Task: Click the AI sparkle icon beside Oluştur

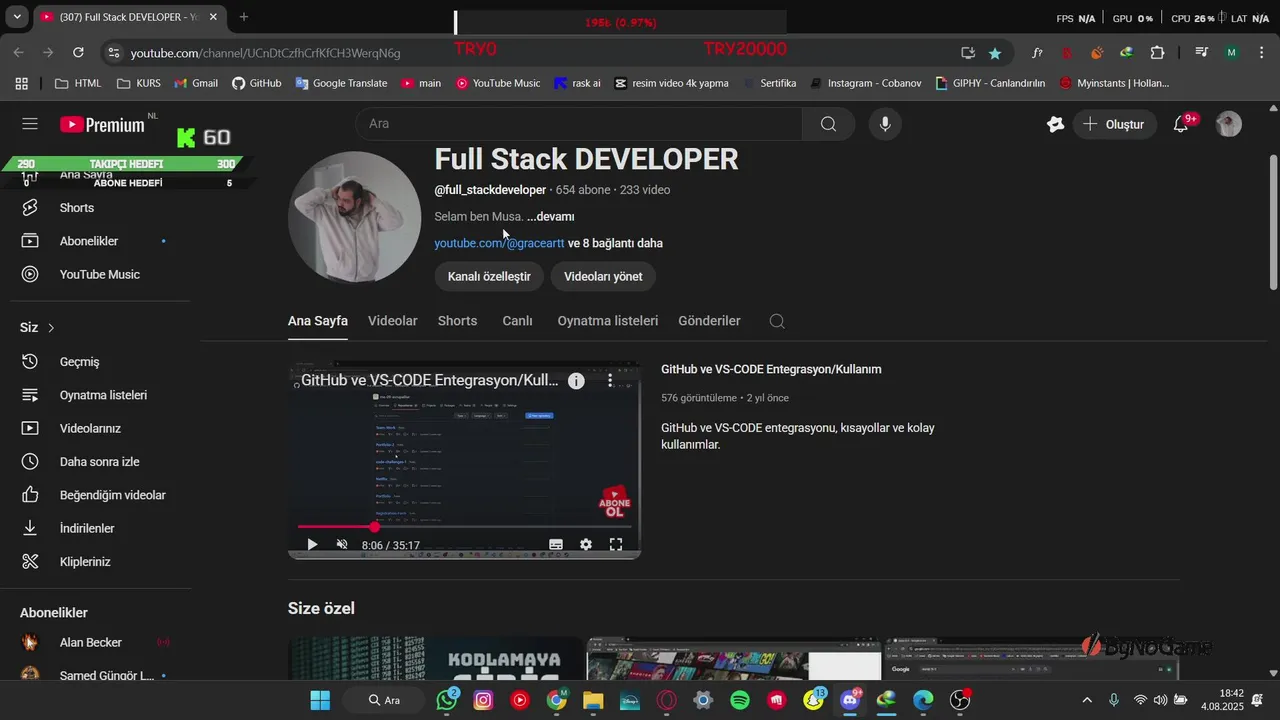Action: coord(1055,124)
